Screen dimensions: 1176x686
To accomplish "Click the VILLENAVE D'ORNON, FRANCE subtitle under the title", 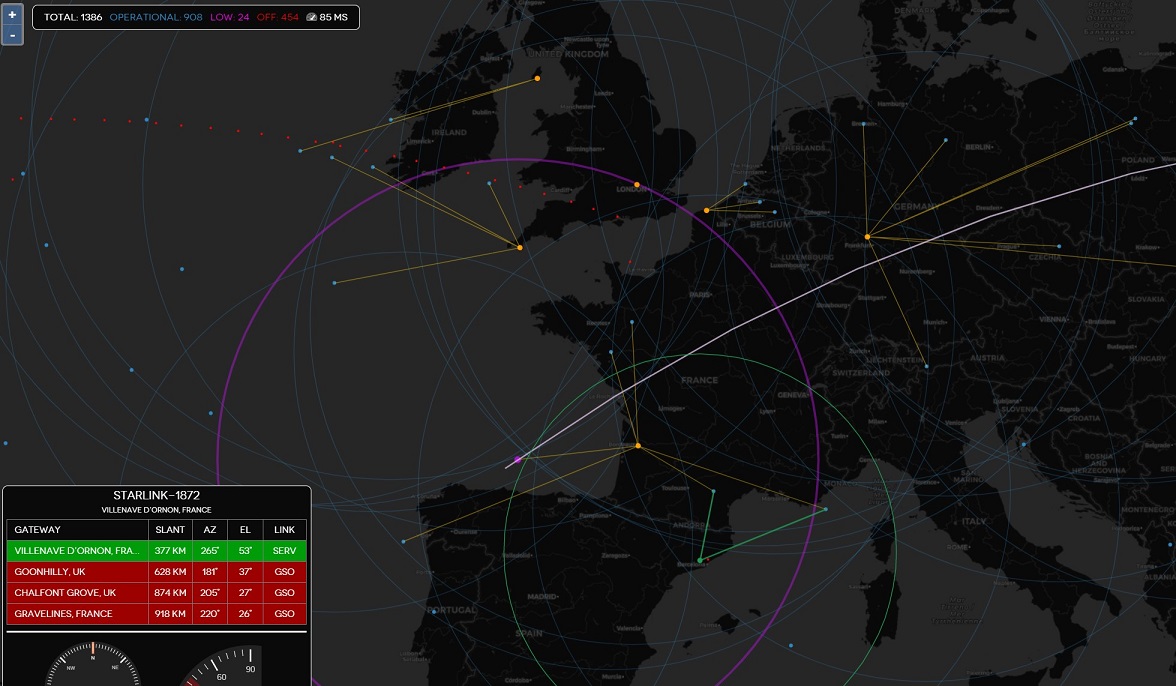I will tap(157, 510).
